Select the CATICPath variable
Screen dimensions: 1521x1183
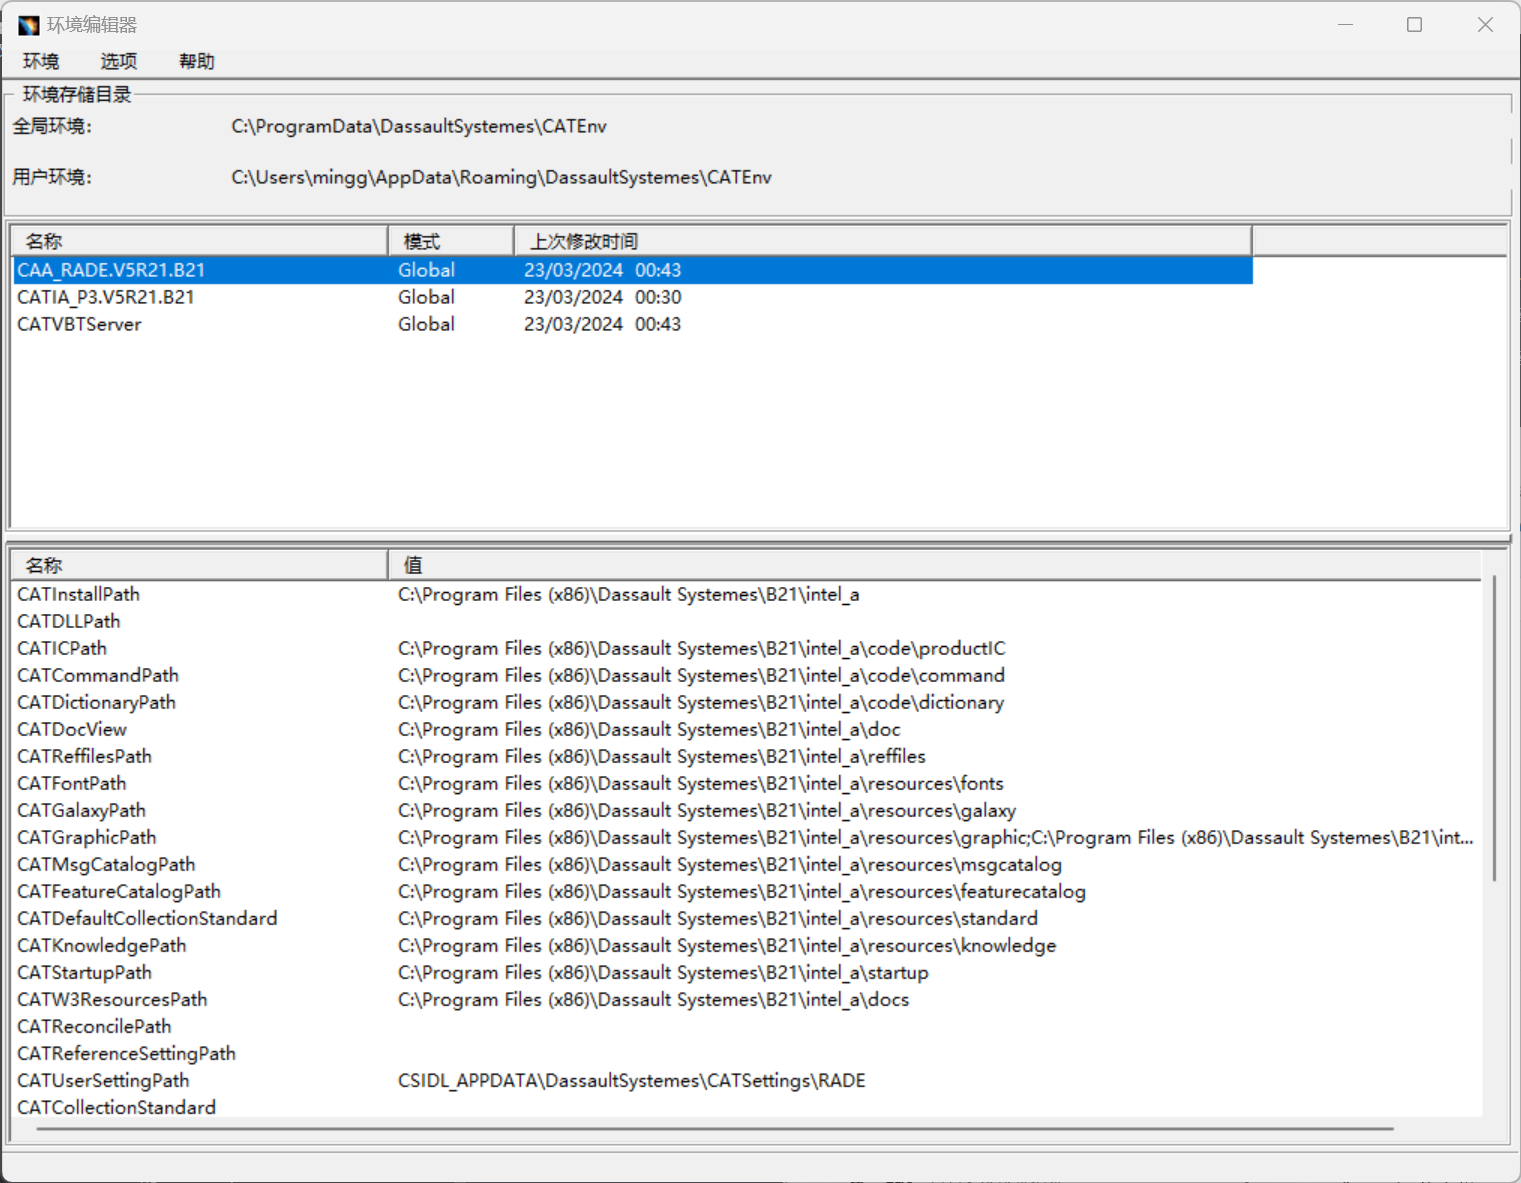coord(61,648)
